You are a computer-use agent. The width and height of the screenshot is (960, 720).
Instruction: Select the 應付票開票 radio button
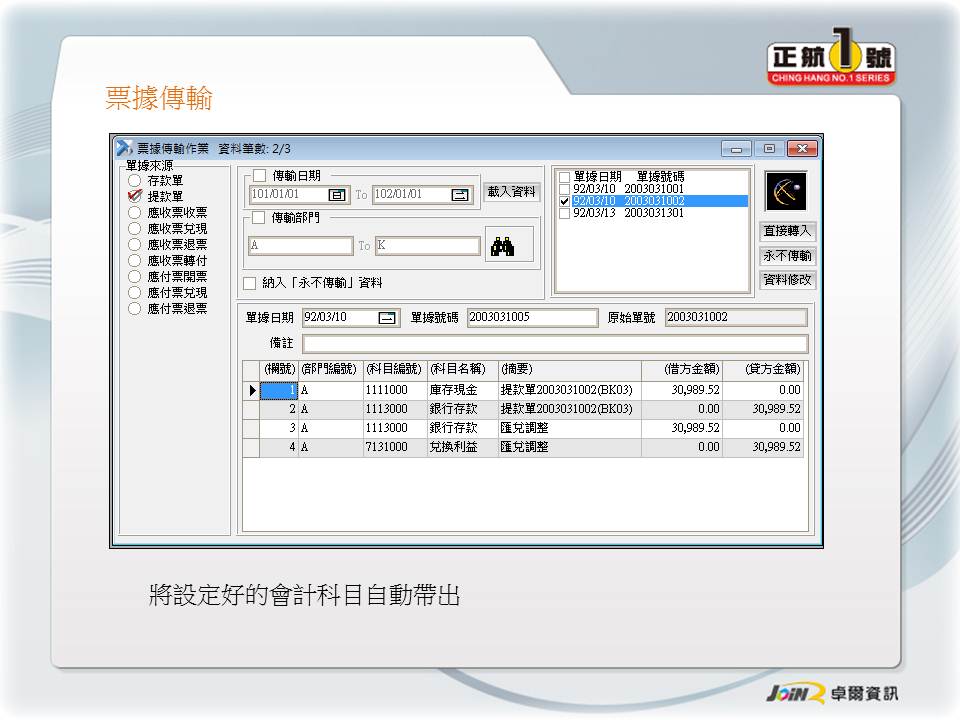pyautogui.click(x=135, y=277)
